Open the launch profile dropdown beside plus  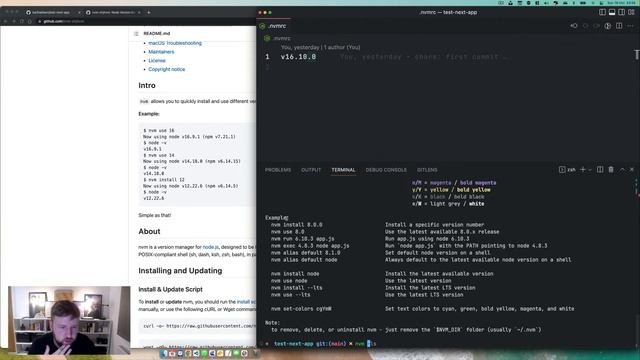589,169
